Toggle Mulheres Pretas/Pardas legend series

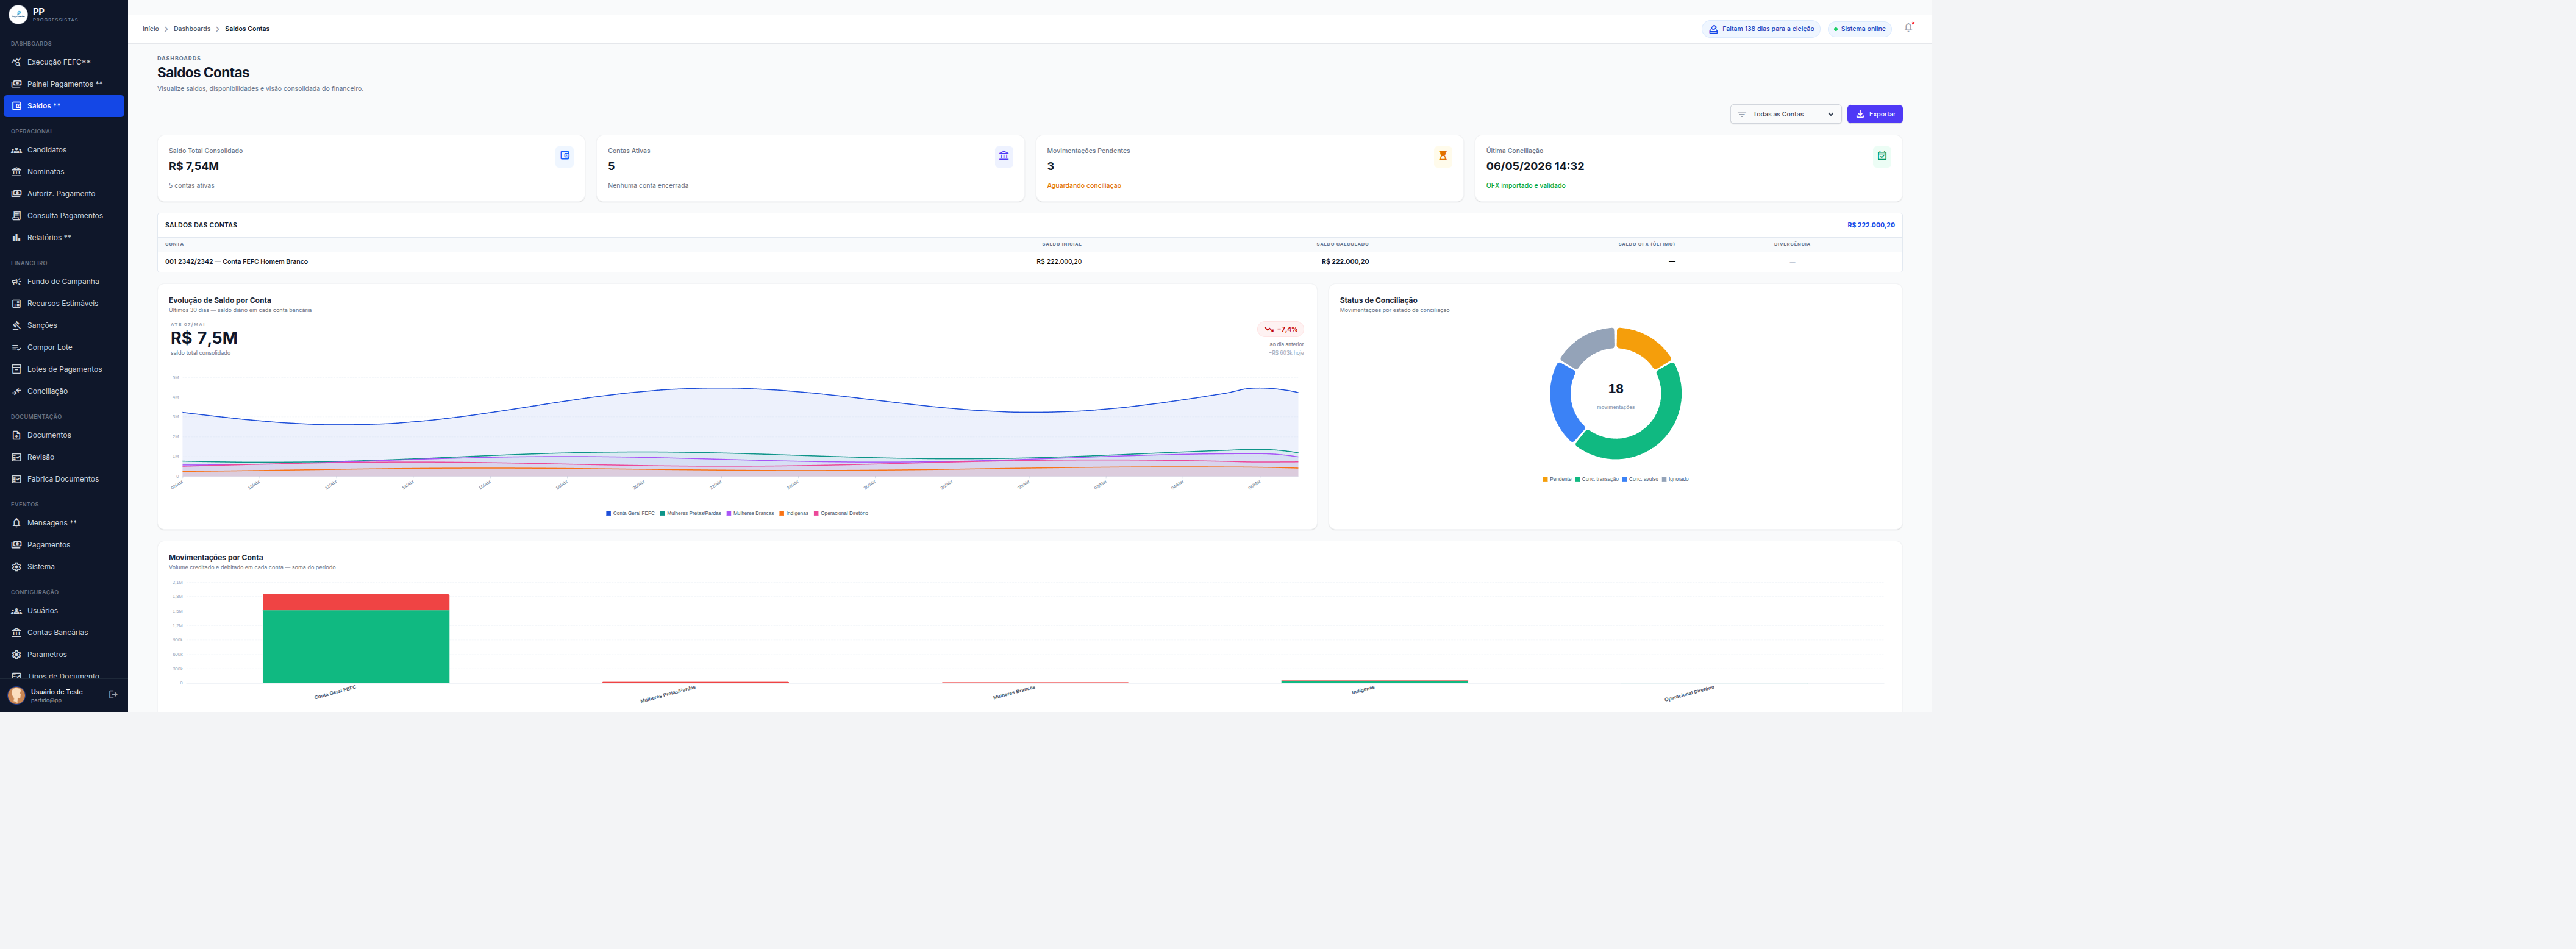691,513
